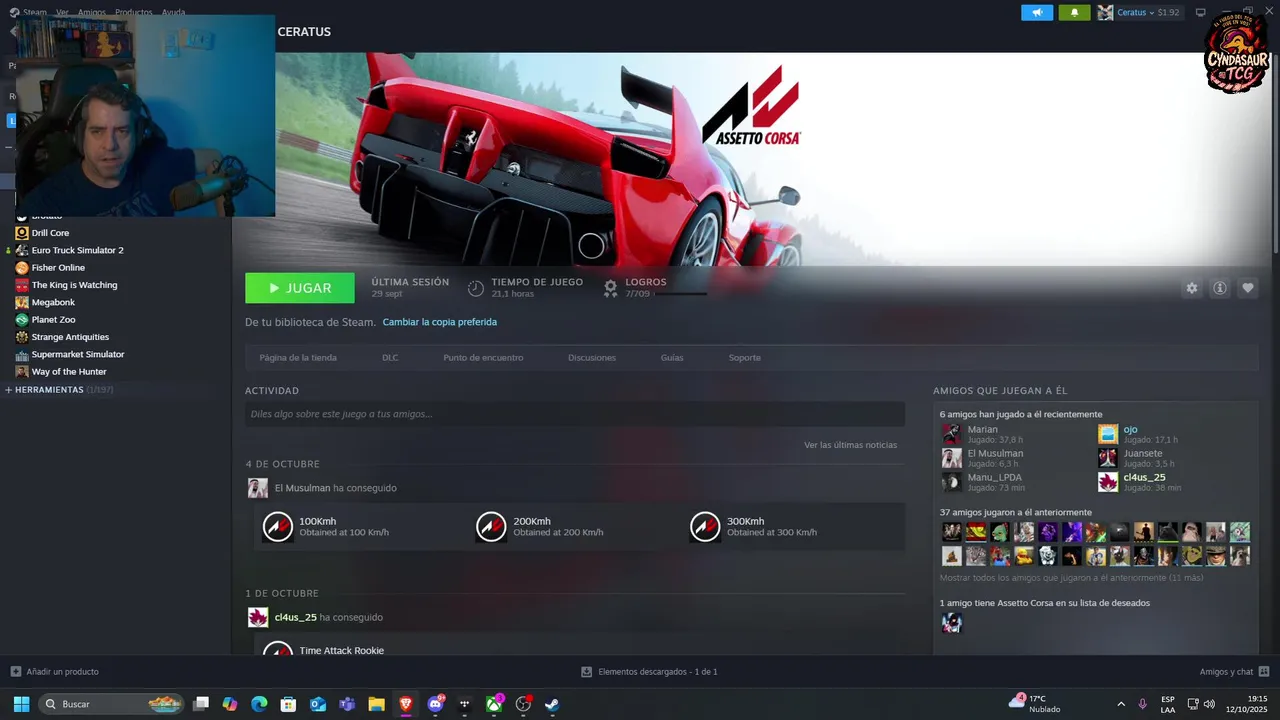Open the Soporte tab
This screenshot has height=720, width=1280.
point(744,357)
